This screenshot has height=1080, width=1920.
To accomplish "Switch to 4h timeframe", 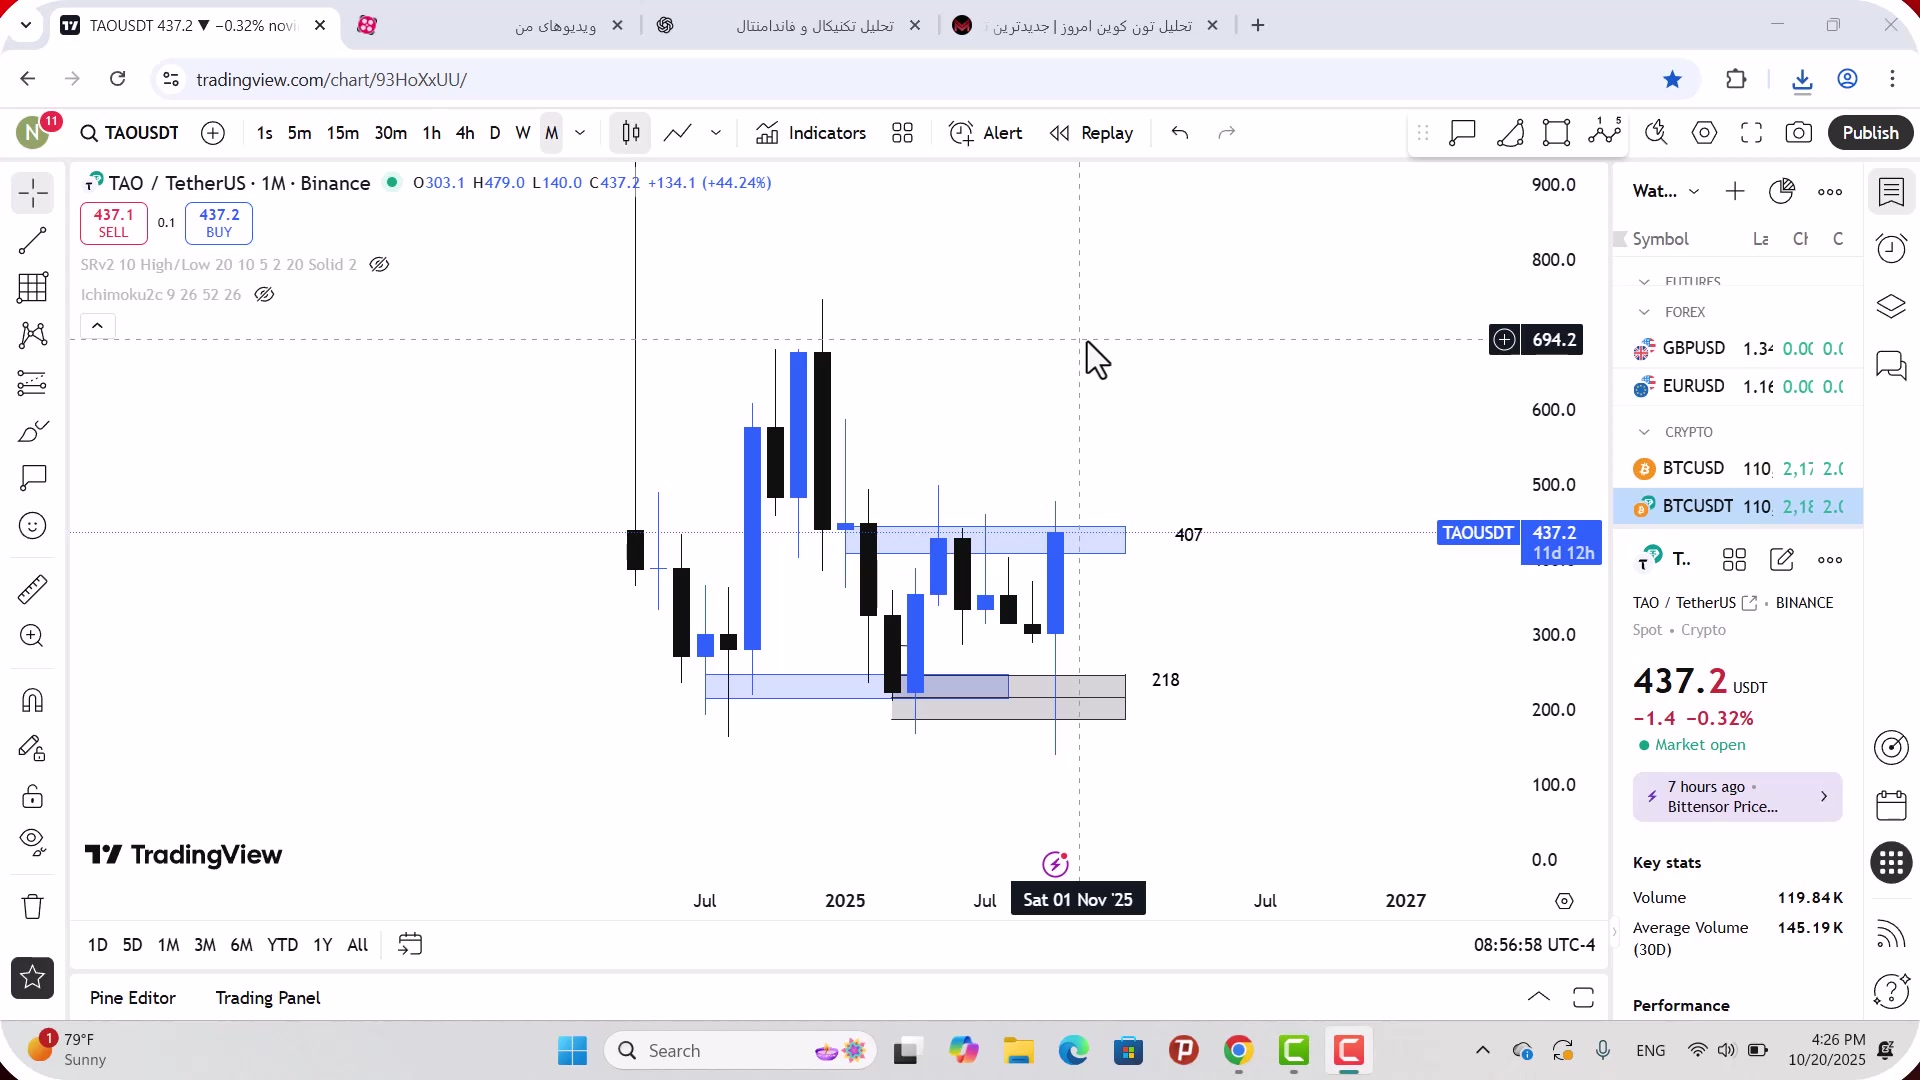I will coord(465,133).
